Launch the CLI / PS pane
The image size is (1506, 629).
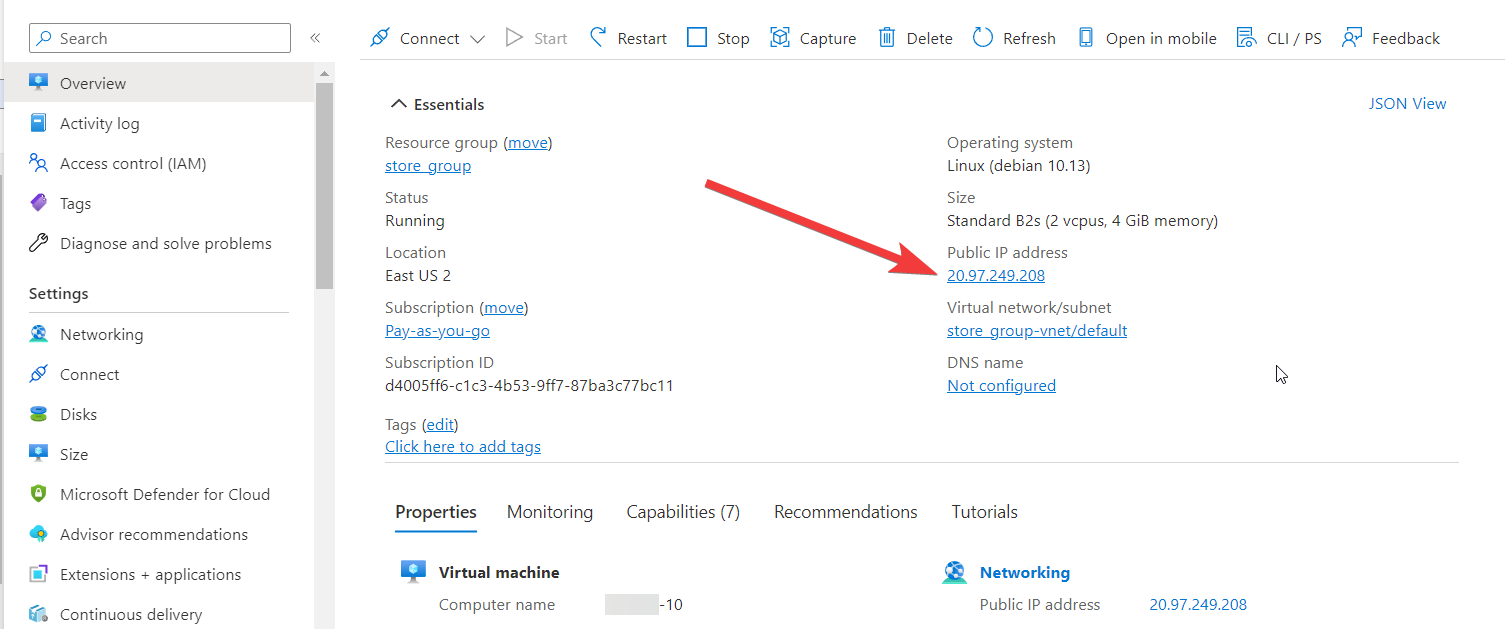coord(1278,37)
